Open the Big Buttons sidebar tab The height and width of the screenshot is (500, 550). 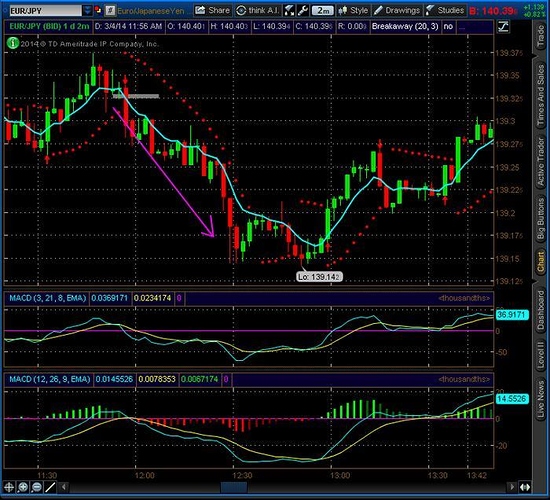[x=541, y=219]
